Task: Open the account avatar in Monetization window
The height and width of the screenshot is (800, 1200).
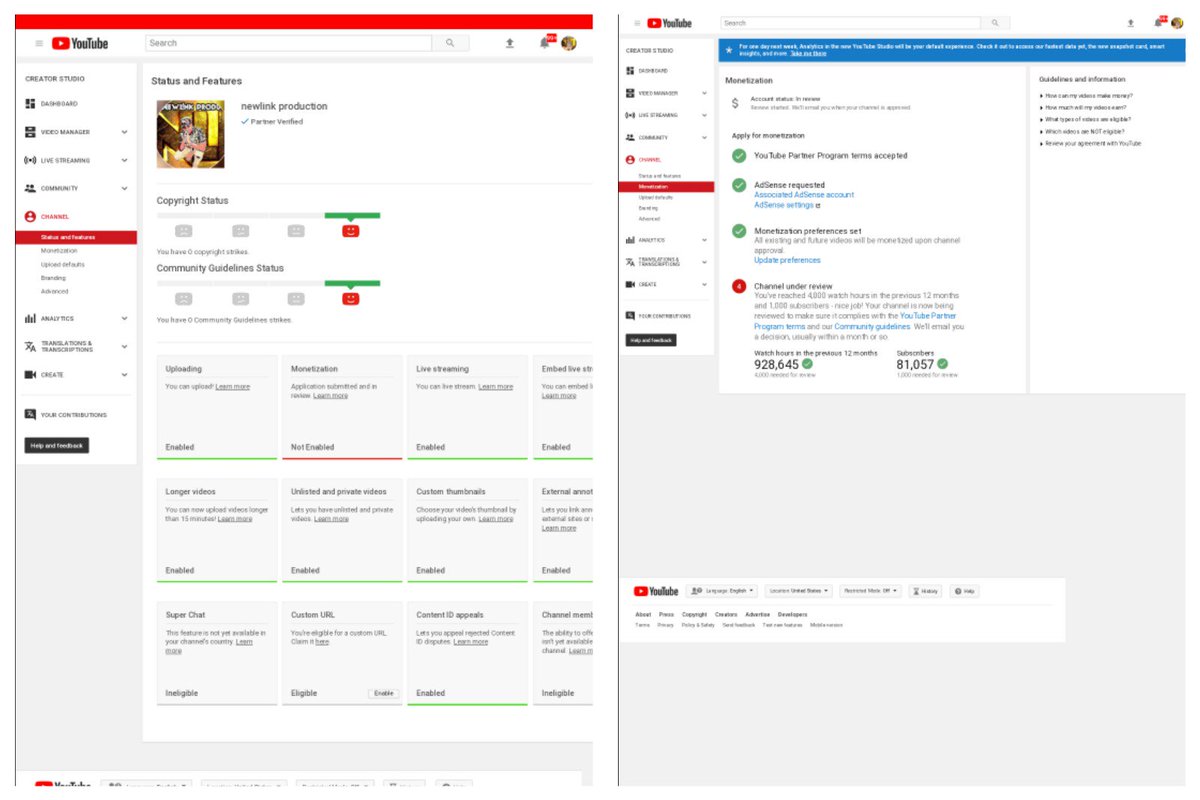Action: click(x=1177, y=23)
